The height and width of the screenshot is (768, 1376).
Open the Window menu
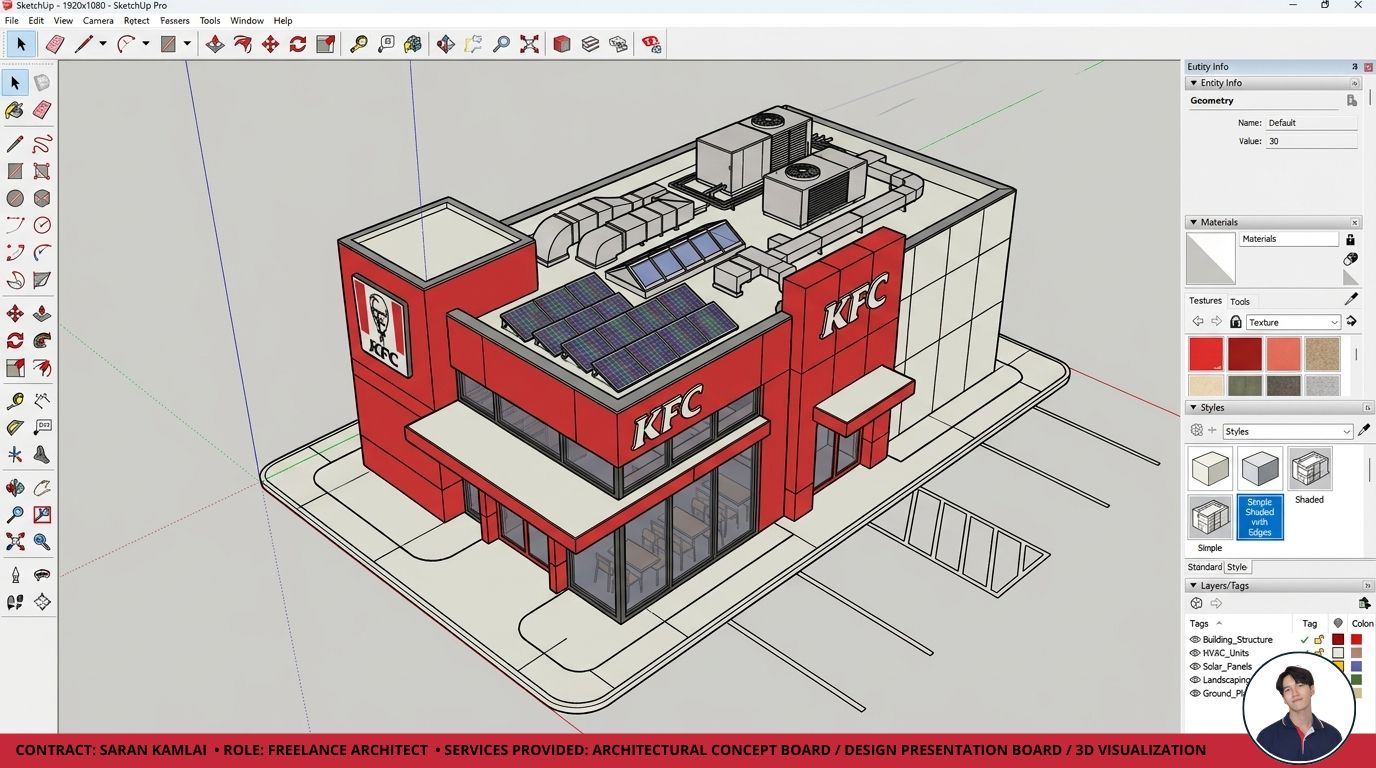[x=247, y=20]
